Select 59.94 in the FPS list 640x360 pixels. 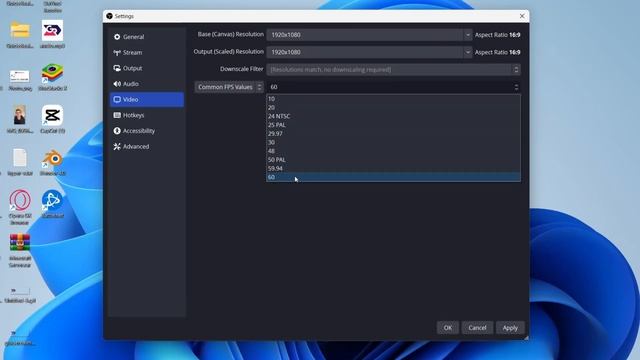point(393,168)
